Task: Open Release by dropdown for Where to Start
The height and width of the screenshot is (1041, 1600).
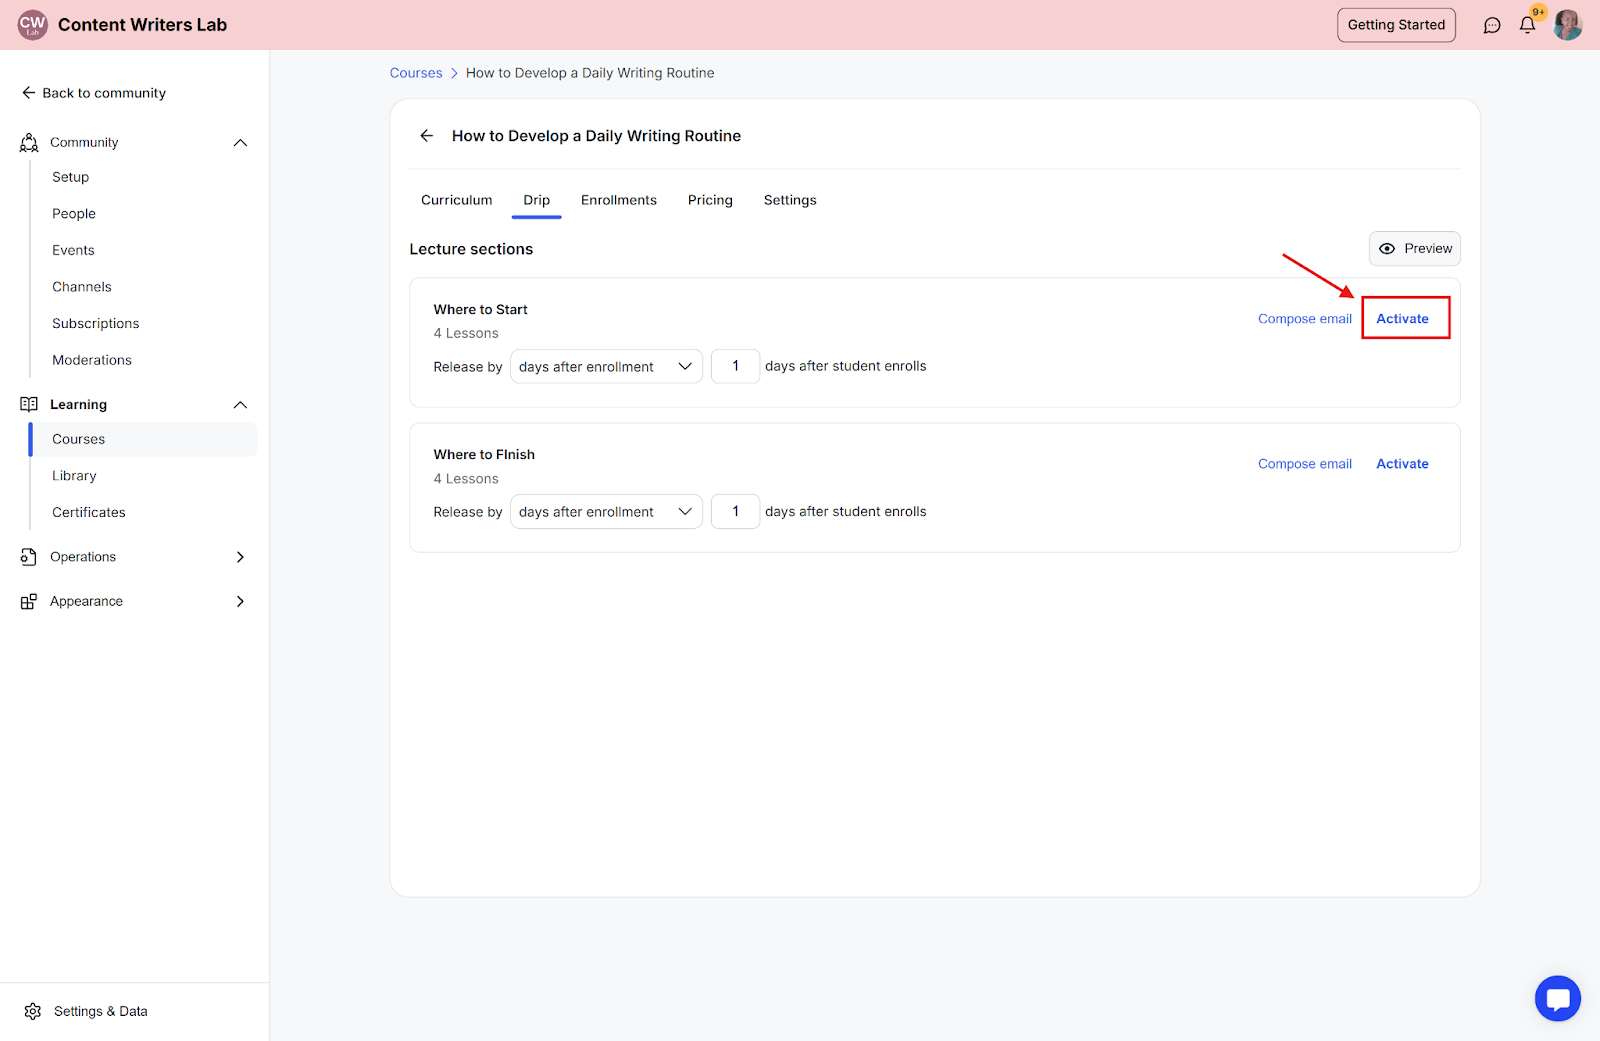Action: click(606, 367)
